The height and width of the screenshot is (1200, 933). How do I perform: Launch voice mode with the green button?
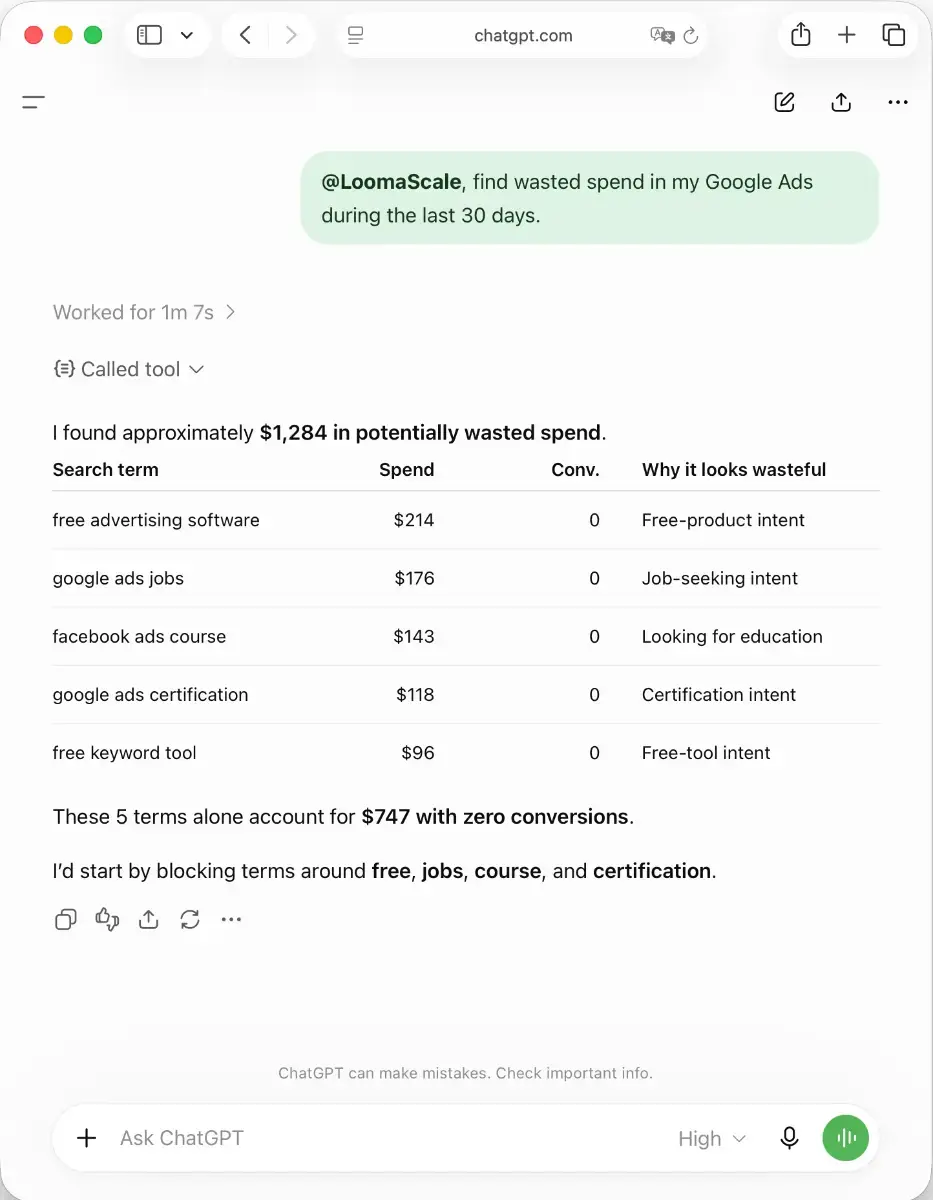pos(846,1138)
